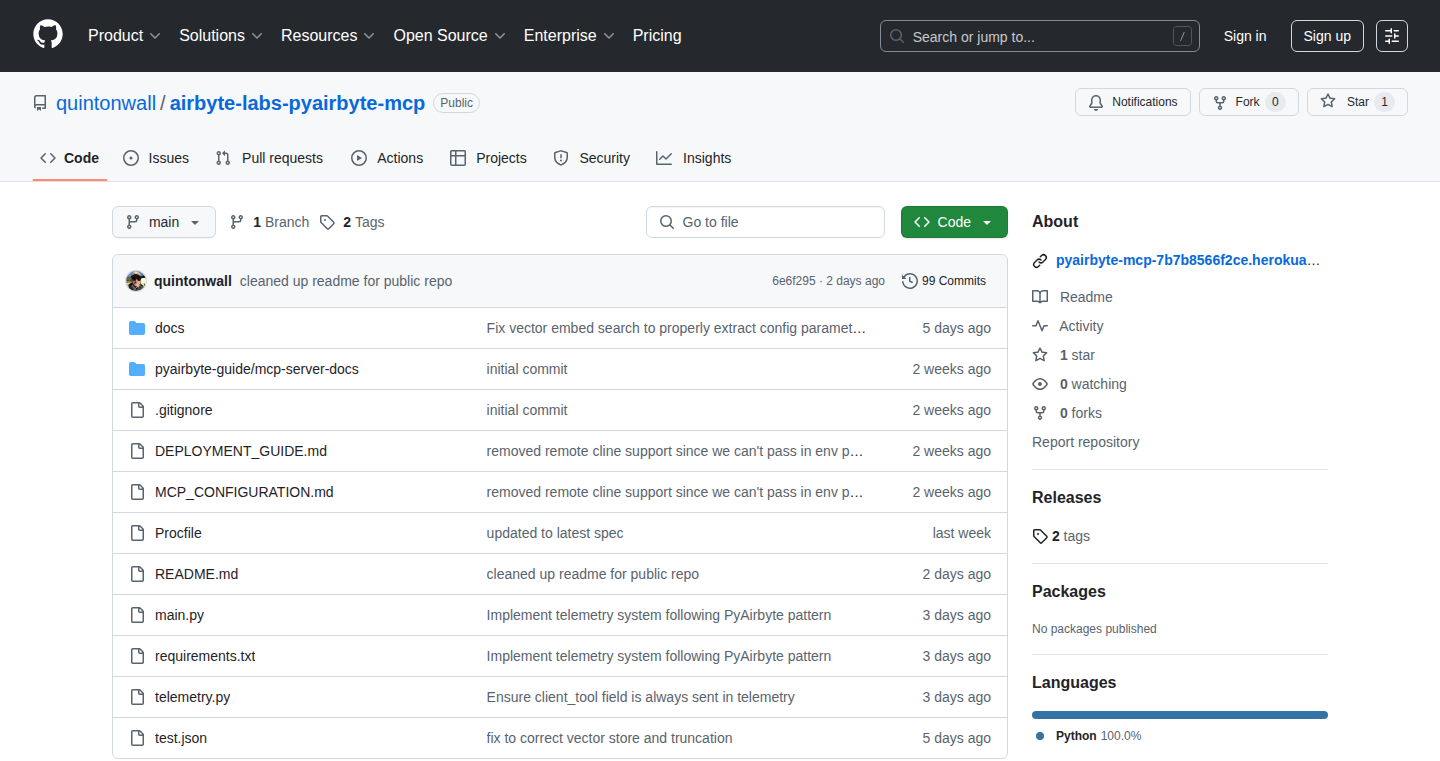
Task: Click the file icon beside main.py
Action: pyautogui.click(x=137, y=615)
